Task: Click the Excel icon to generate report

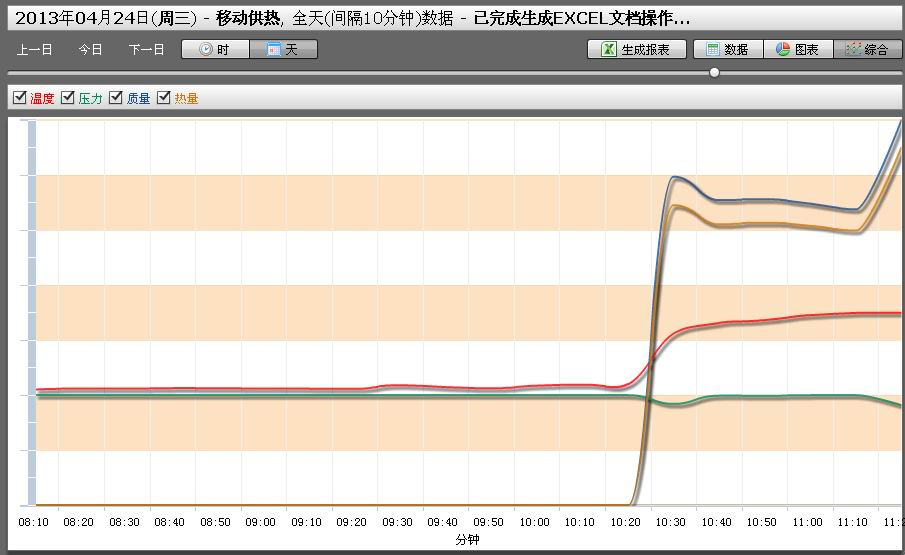Action: point(609,49)
